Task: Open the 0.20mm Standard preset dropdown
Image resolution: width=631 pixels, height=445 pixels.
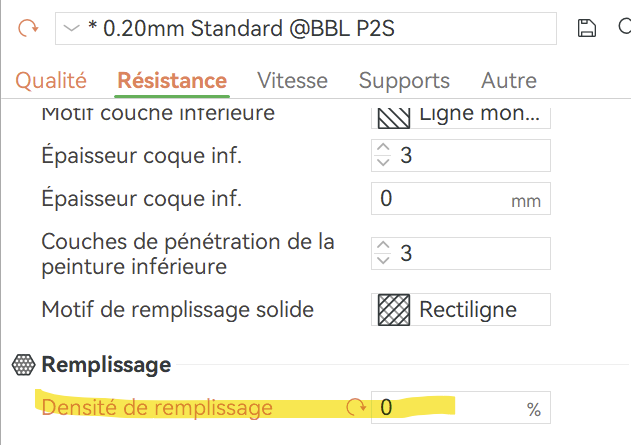Action: tap(305, 28)
